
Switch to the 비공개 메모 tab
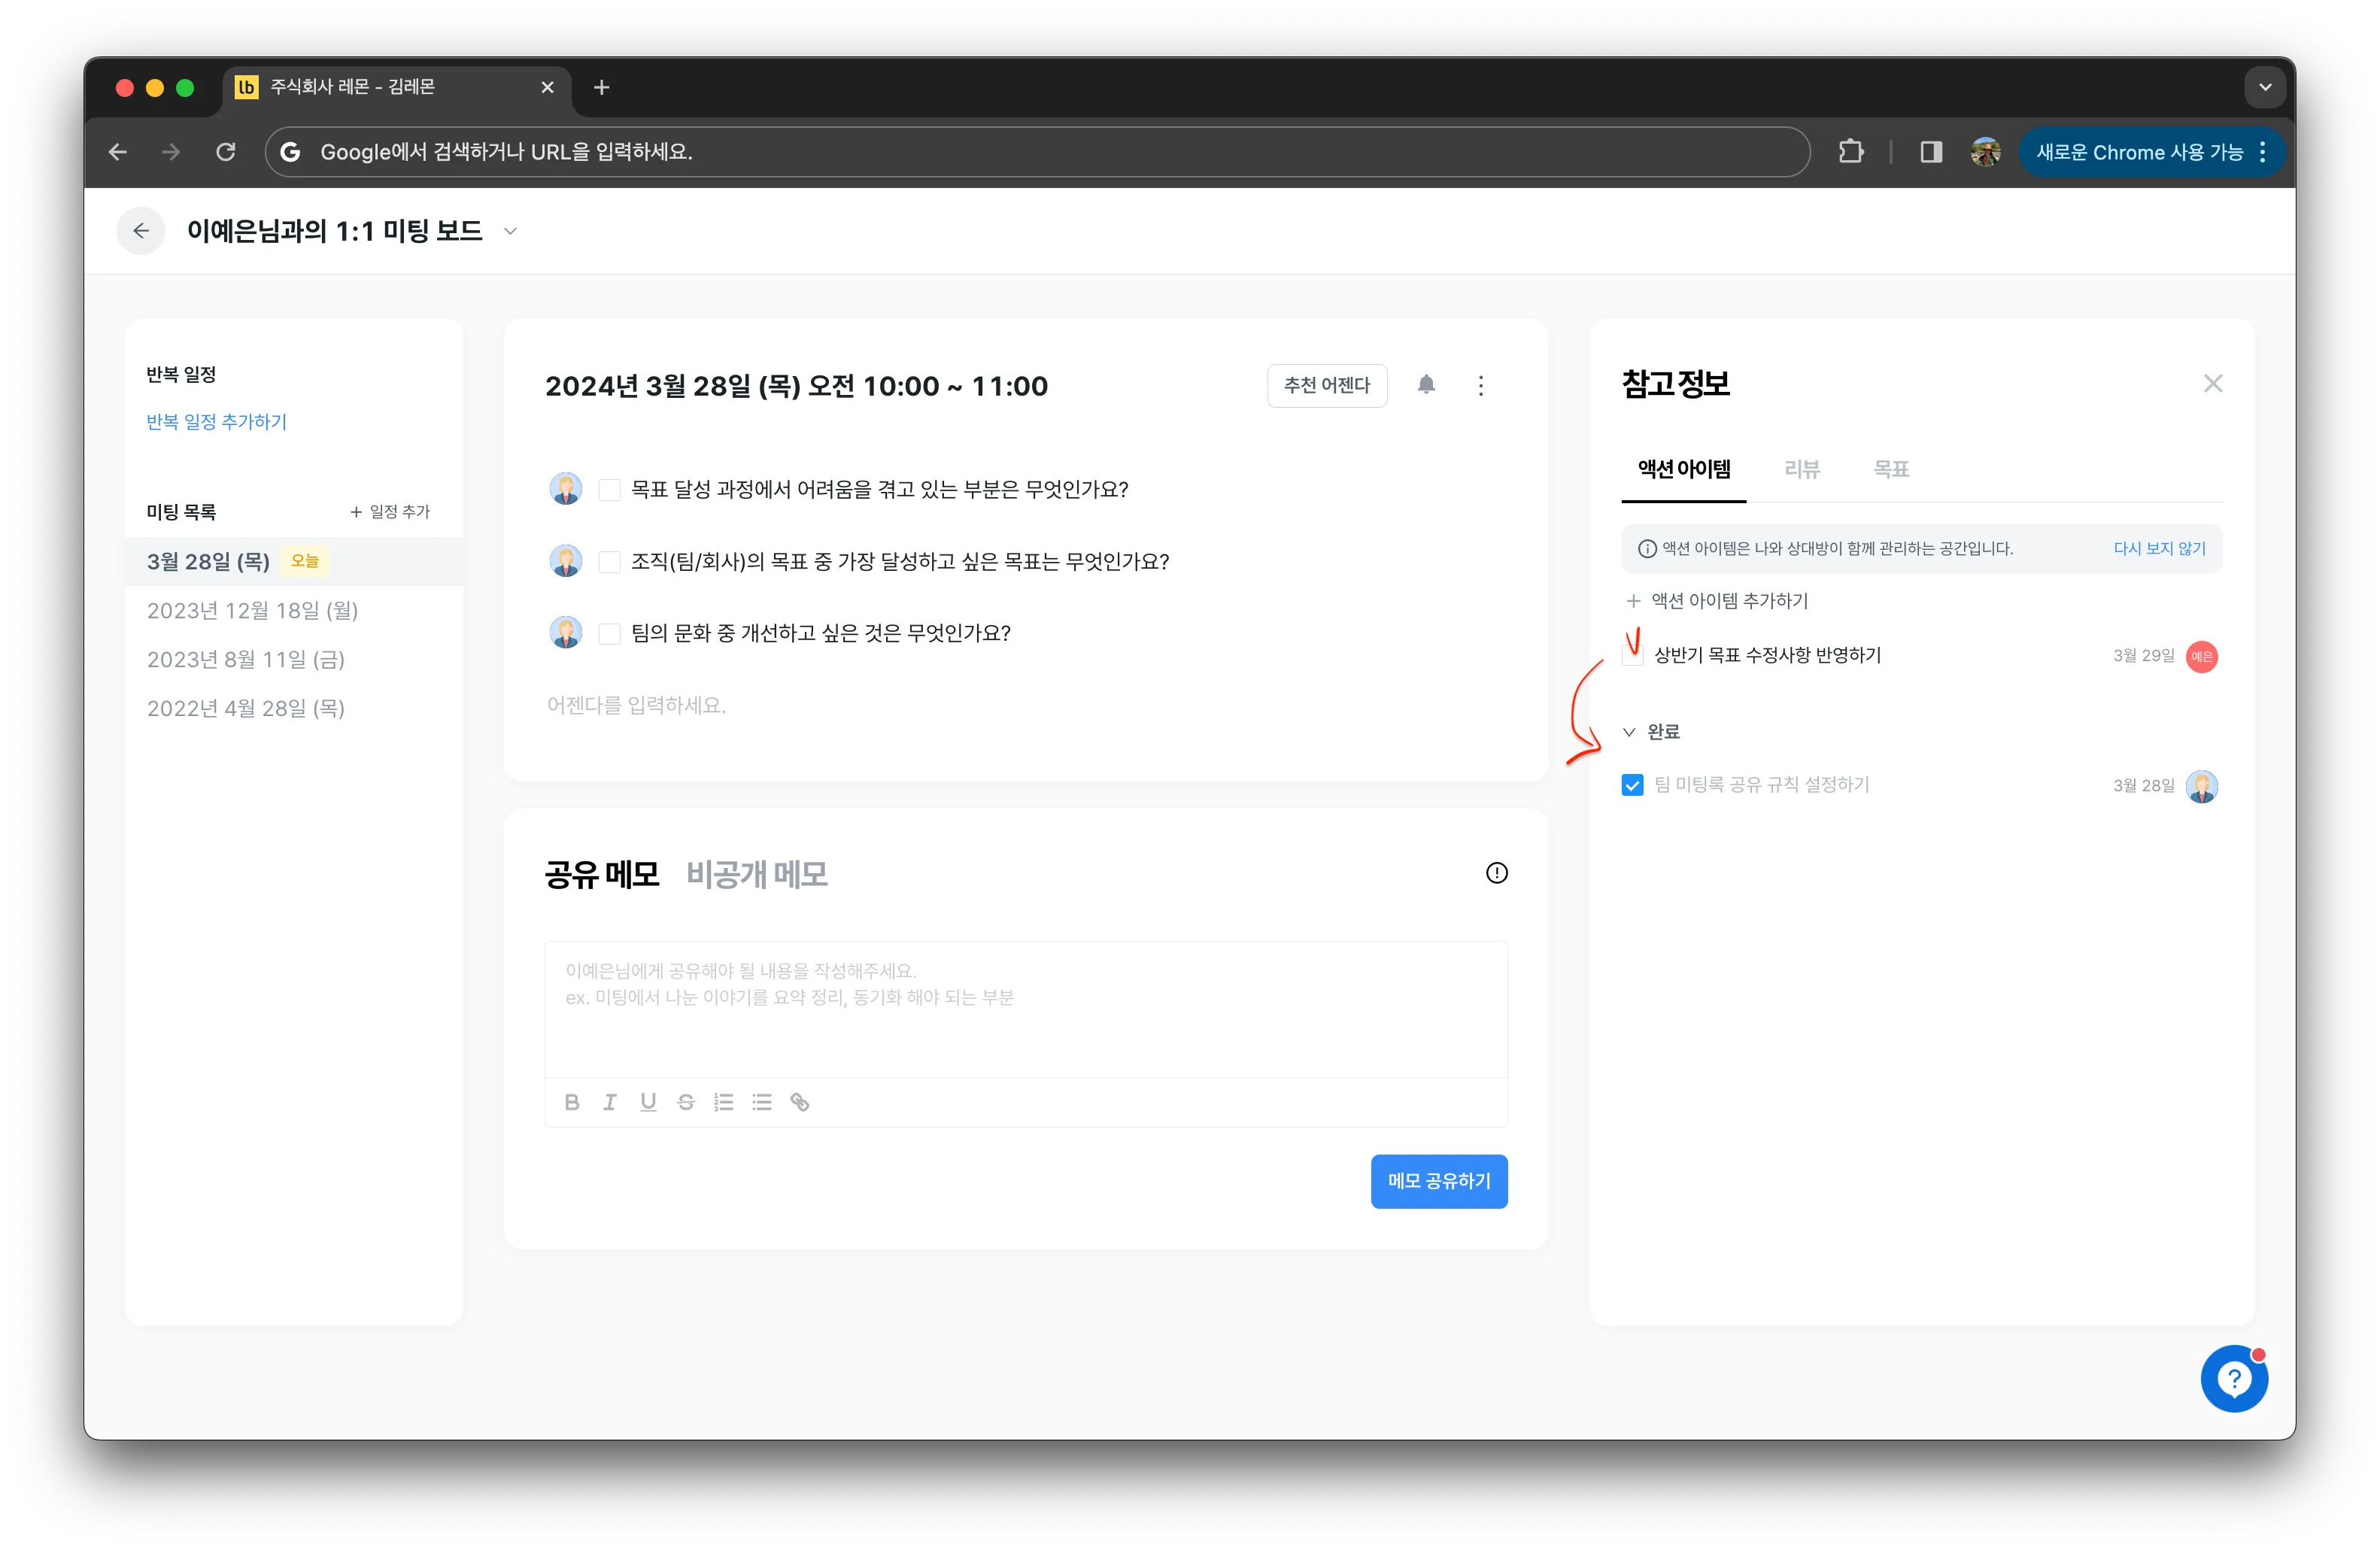click(757, 874)
